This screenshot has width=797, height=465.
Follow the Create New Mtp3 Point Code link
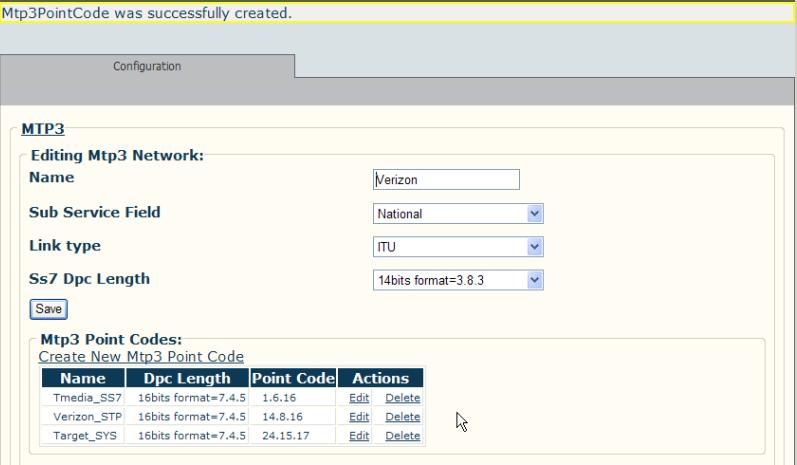(x=141, y=356)
